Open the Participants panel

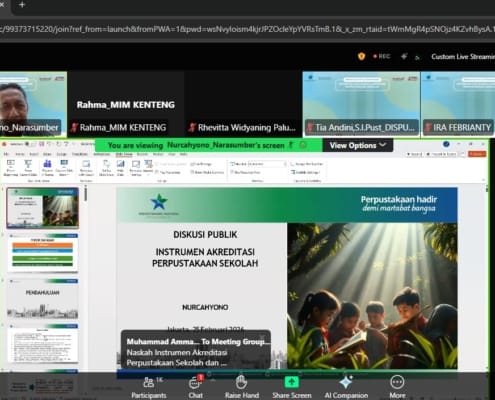149,387
